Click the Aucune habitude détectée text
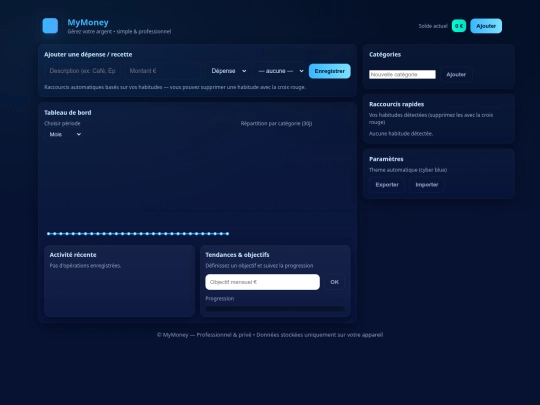540x405 pixels. pyautogui.click(x=401, y=134)
